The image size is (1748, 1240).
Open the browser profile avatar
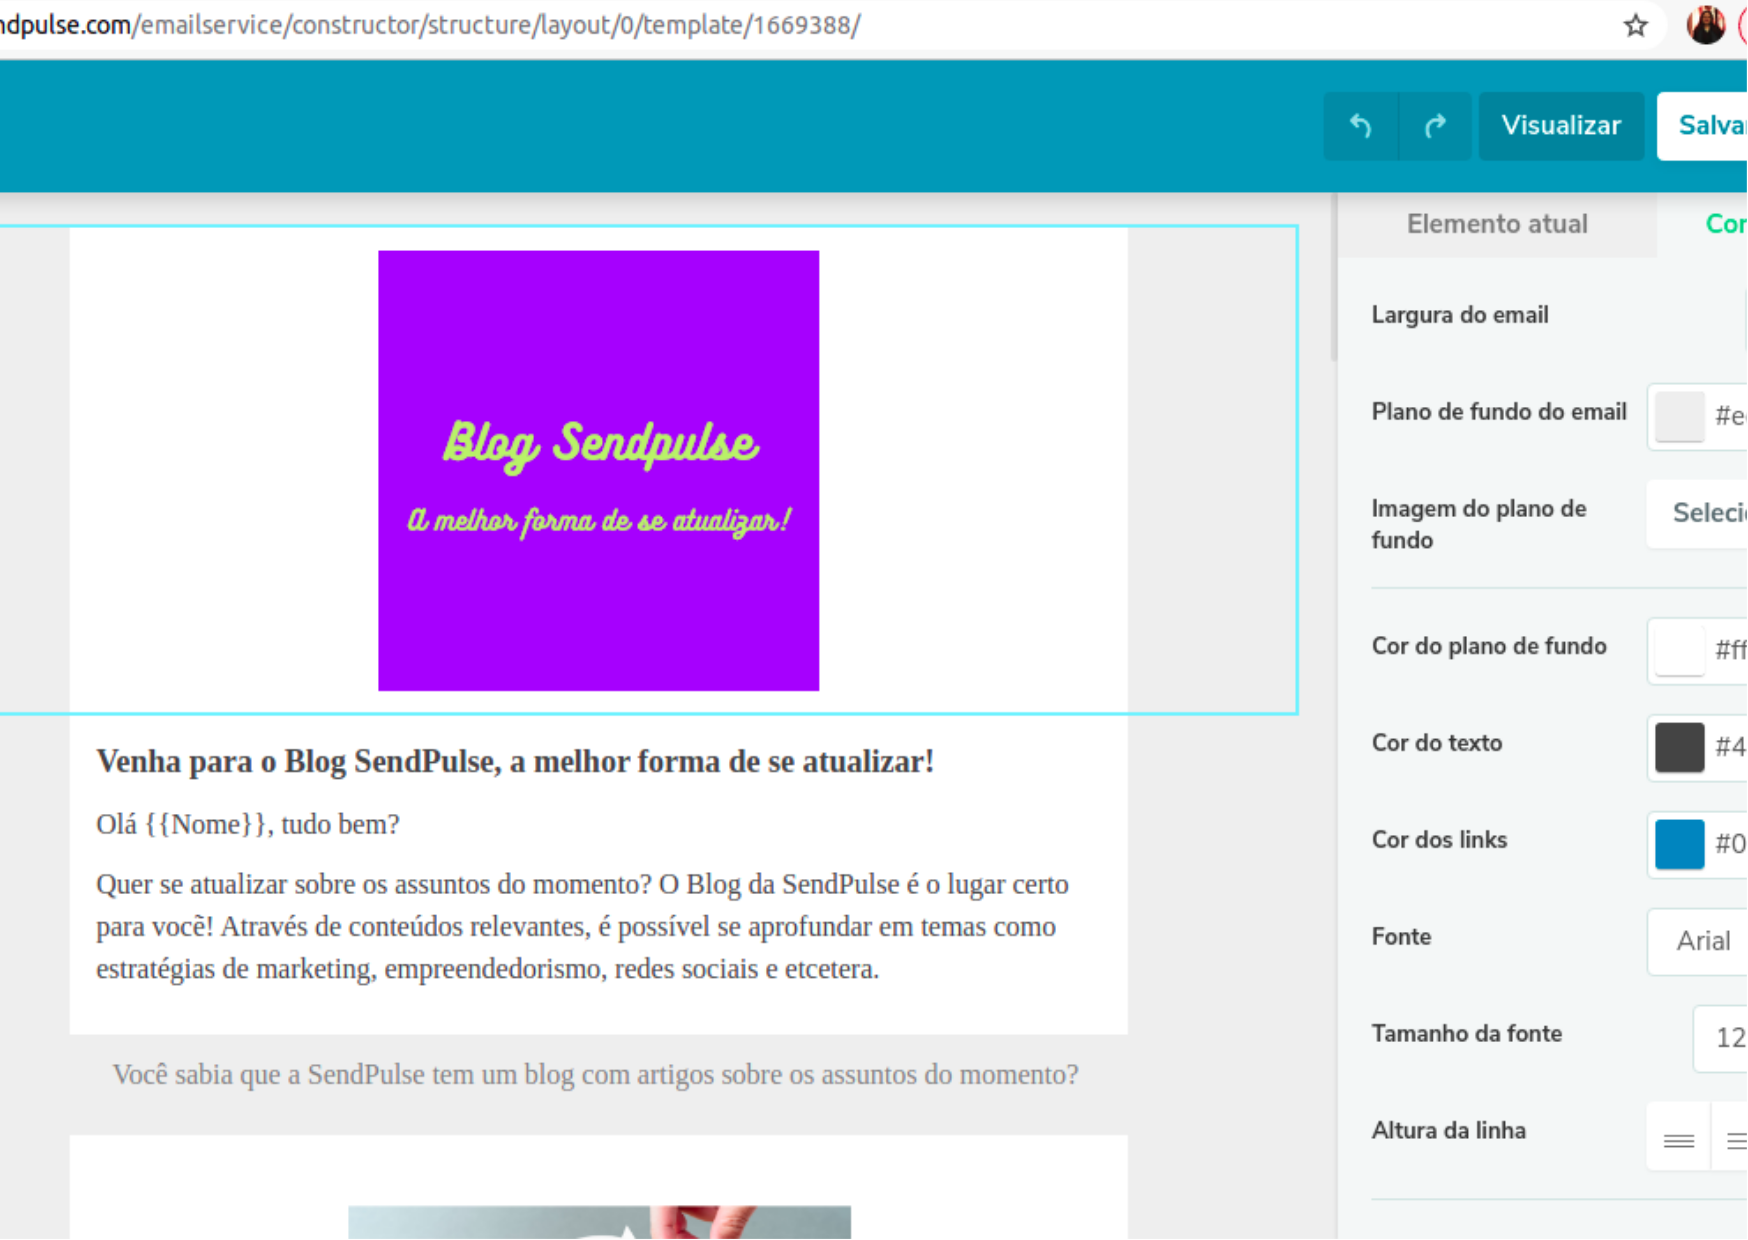click(x=1705, y=25)
